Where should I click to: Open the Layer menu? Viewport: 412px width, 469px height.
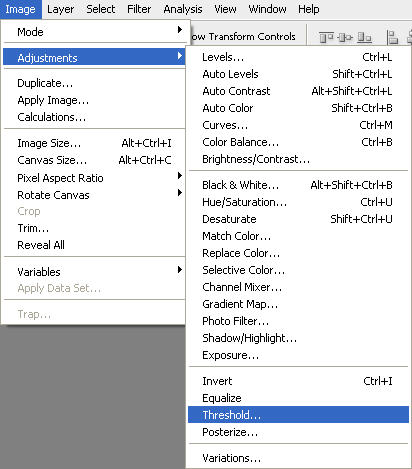tap(60, 9)
